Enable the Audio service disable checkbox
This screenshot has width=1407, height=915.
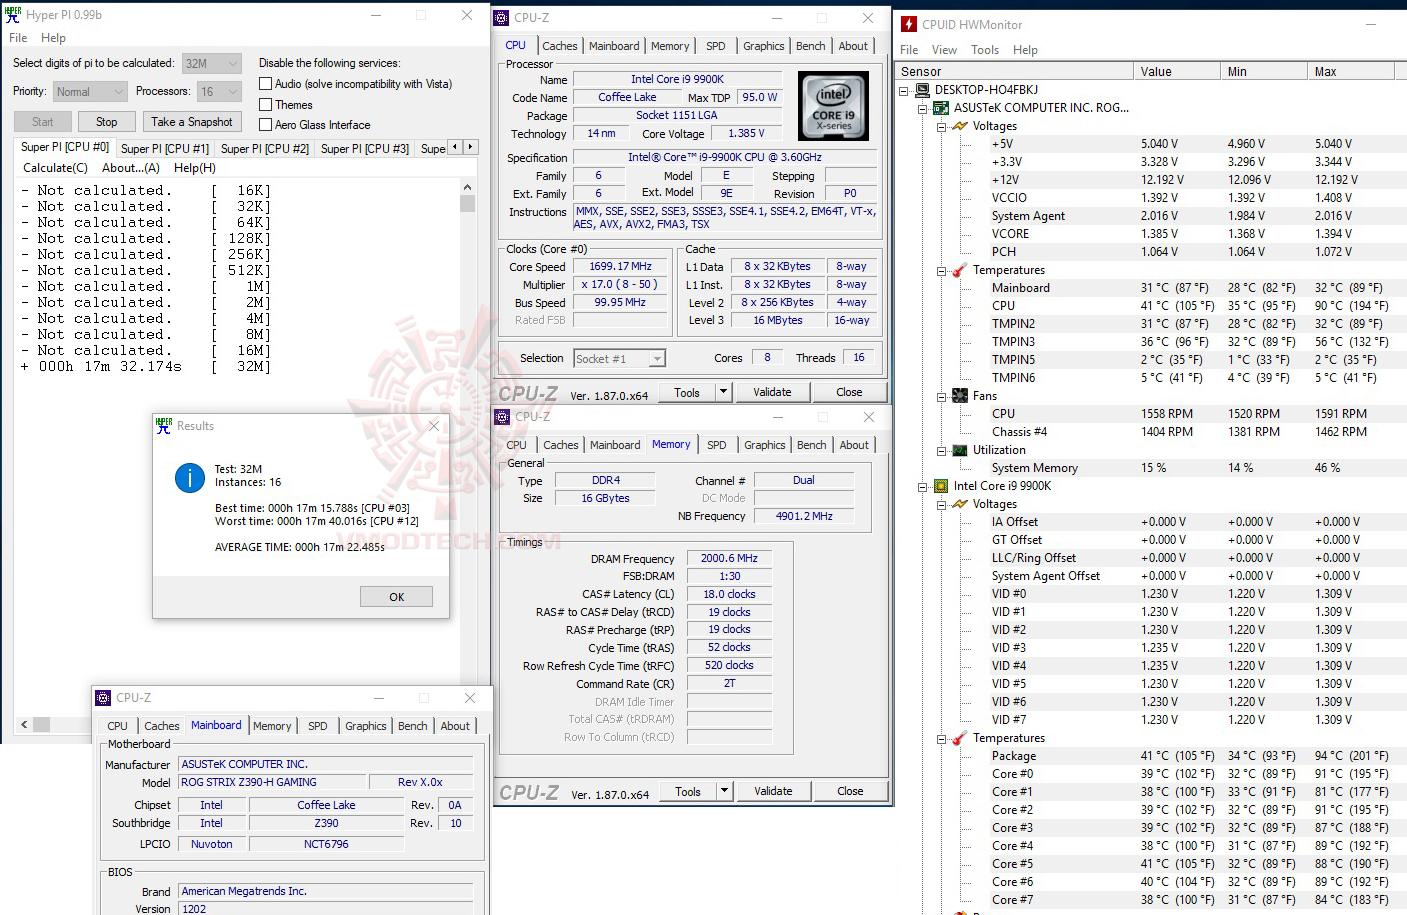[266, 83]
